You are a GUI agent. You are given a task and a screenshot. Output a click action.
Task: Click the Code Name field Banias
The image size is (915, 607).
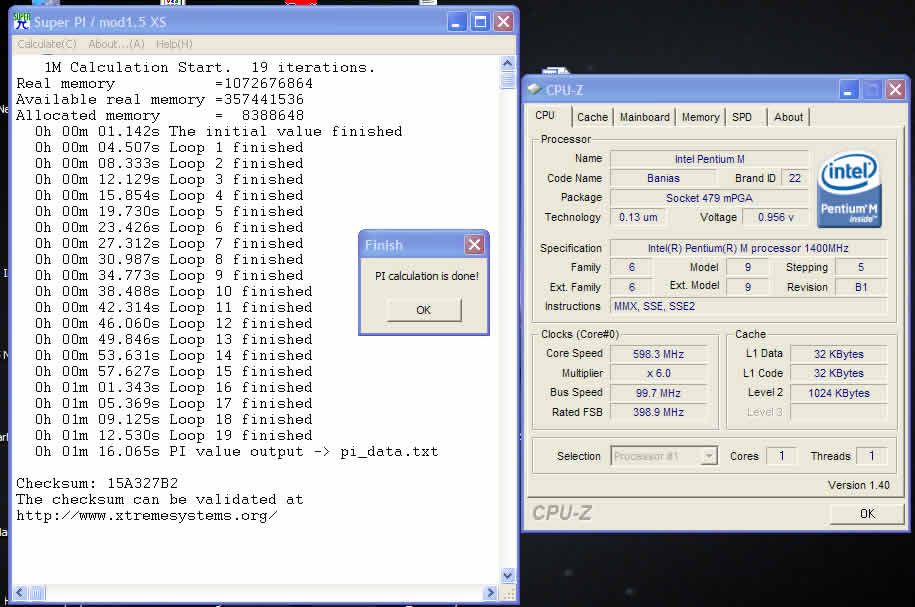pyautogui.click(x=663, y=178)
